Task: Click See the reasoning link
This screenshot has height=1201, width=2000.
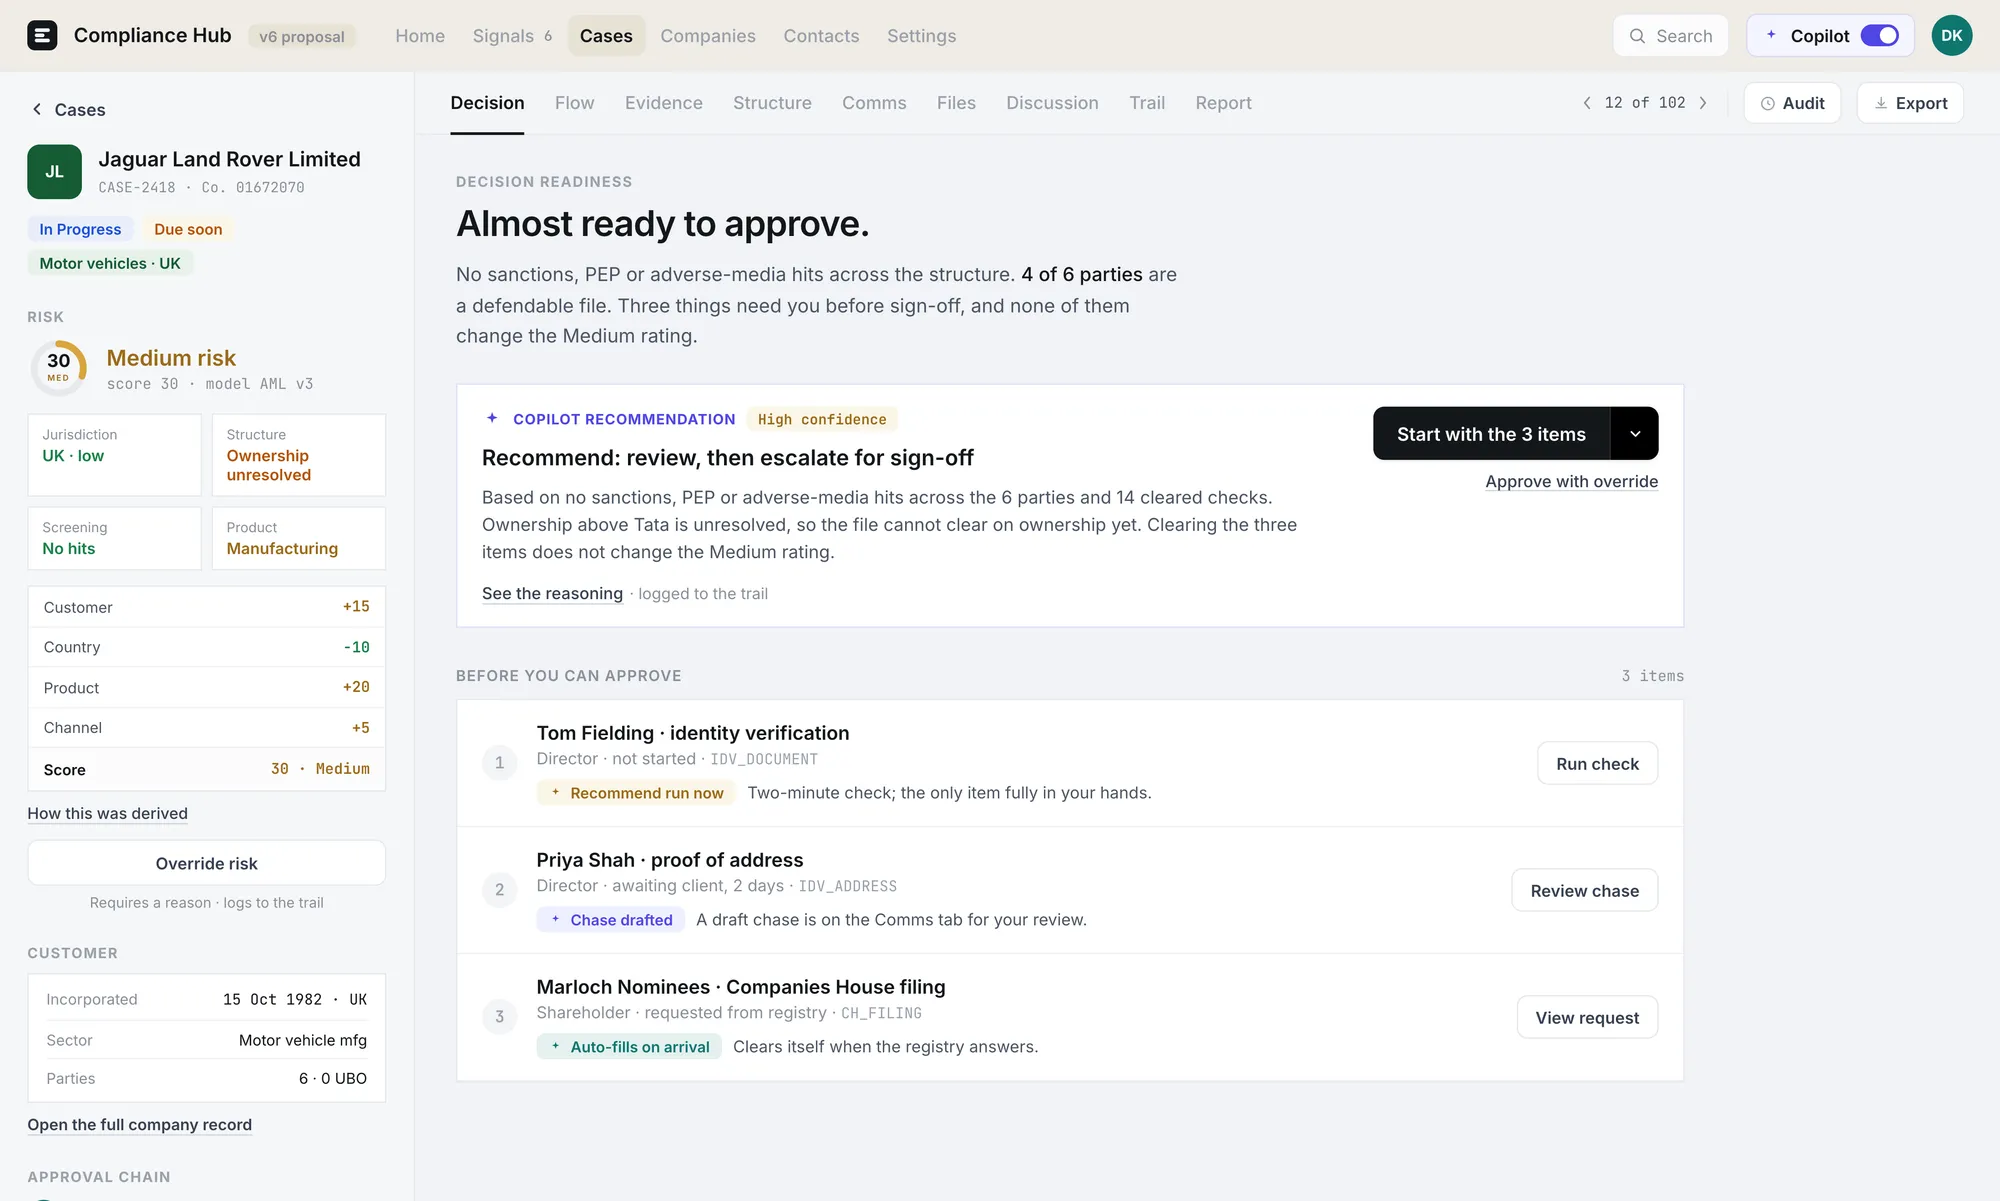Action: point(552,594)
